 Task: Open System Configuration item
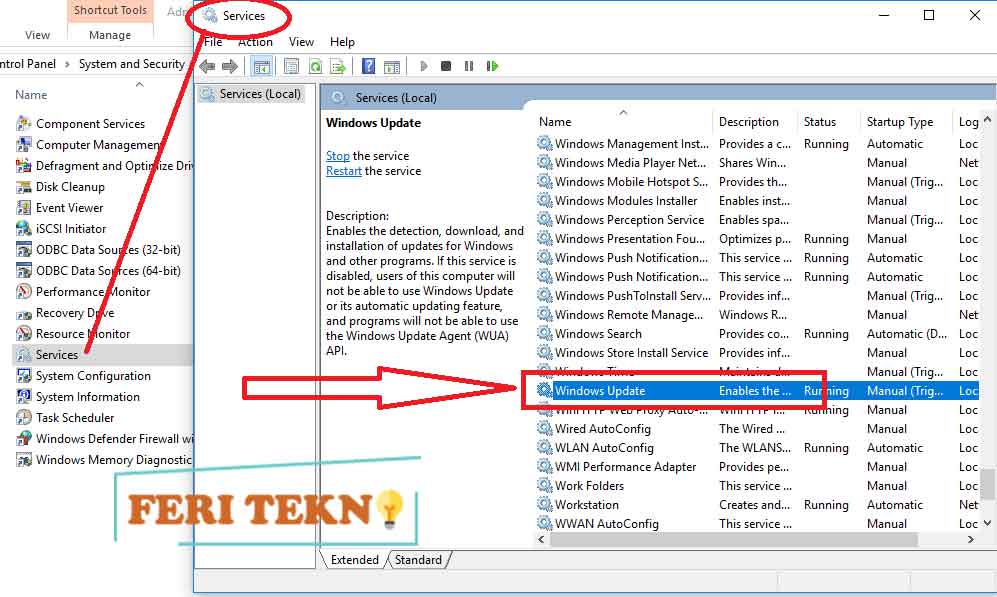(x=83, y=376)
